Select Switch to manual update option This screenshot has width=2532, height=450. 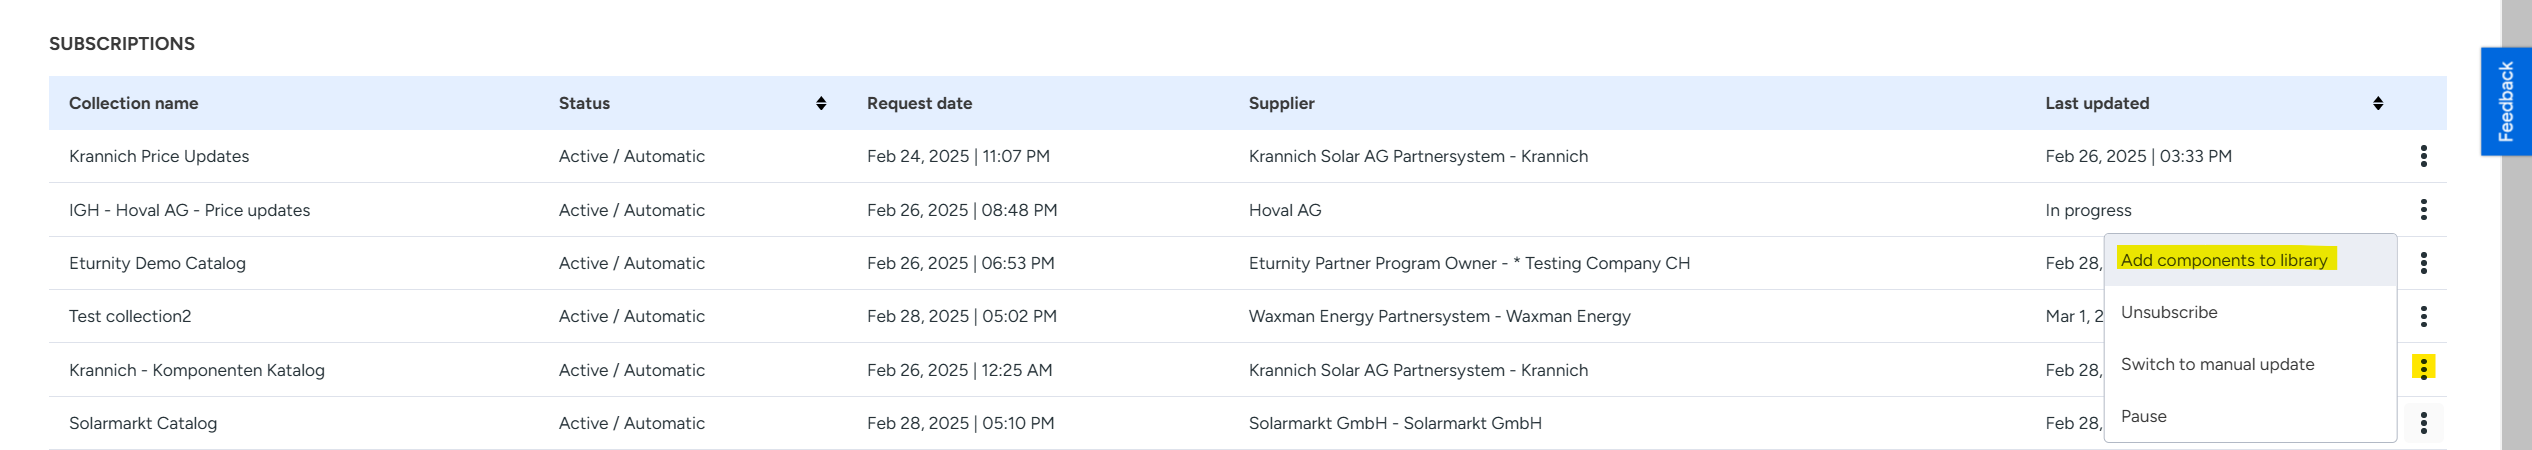(2217, 364)
